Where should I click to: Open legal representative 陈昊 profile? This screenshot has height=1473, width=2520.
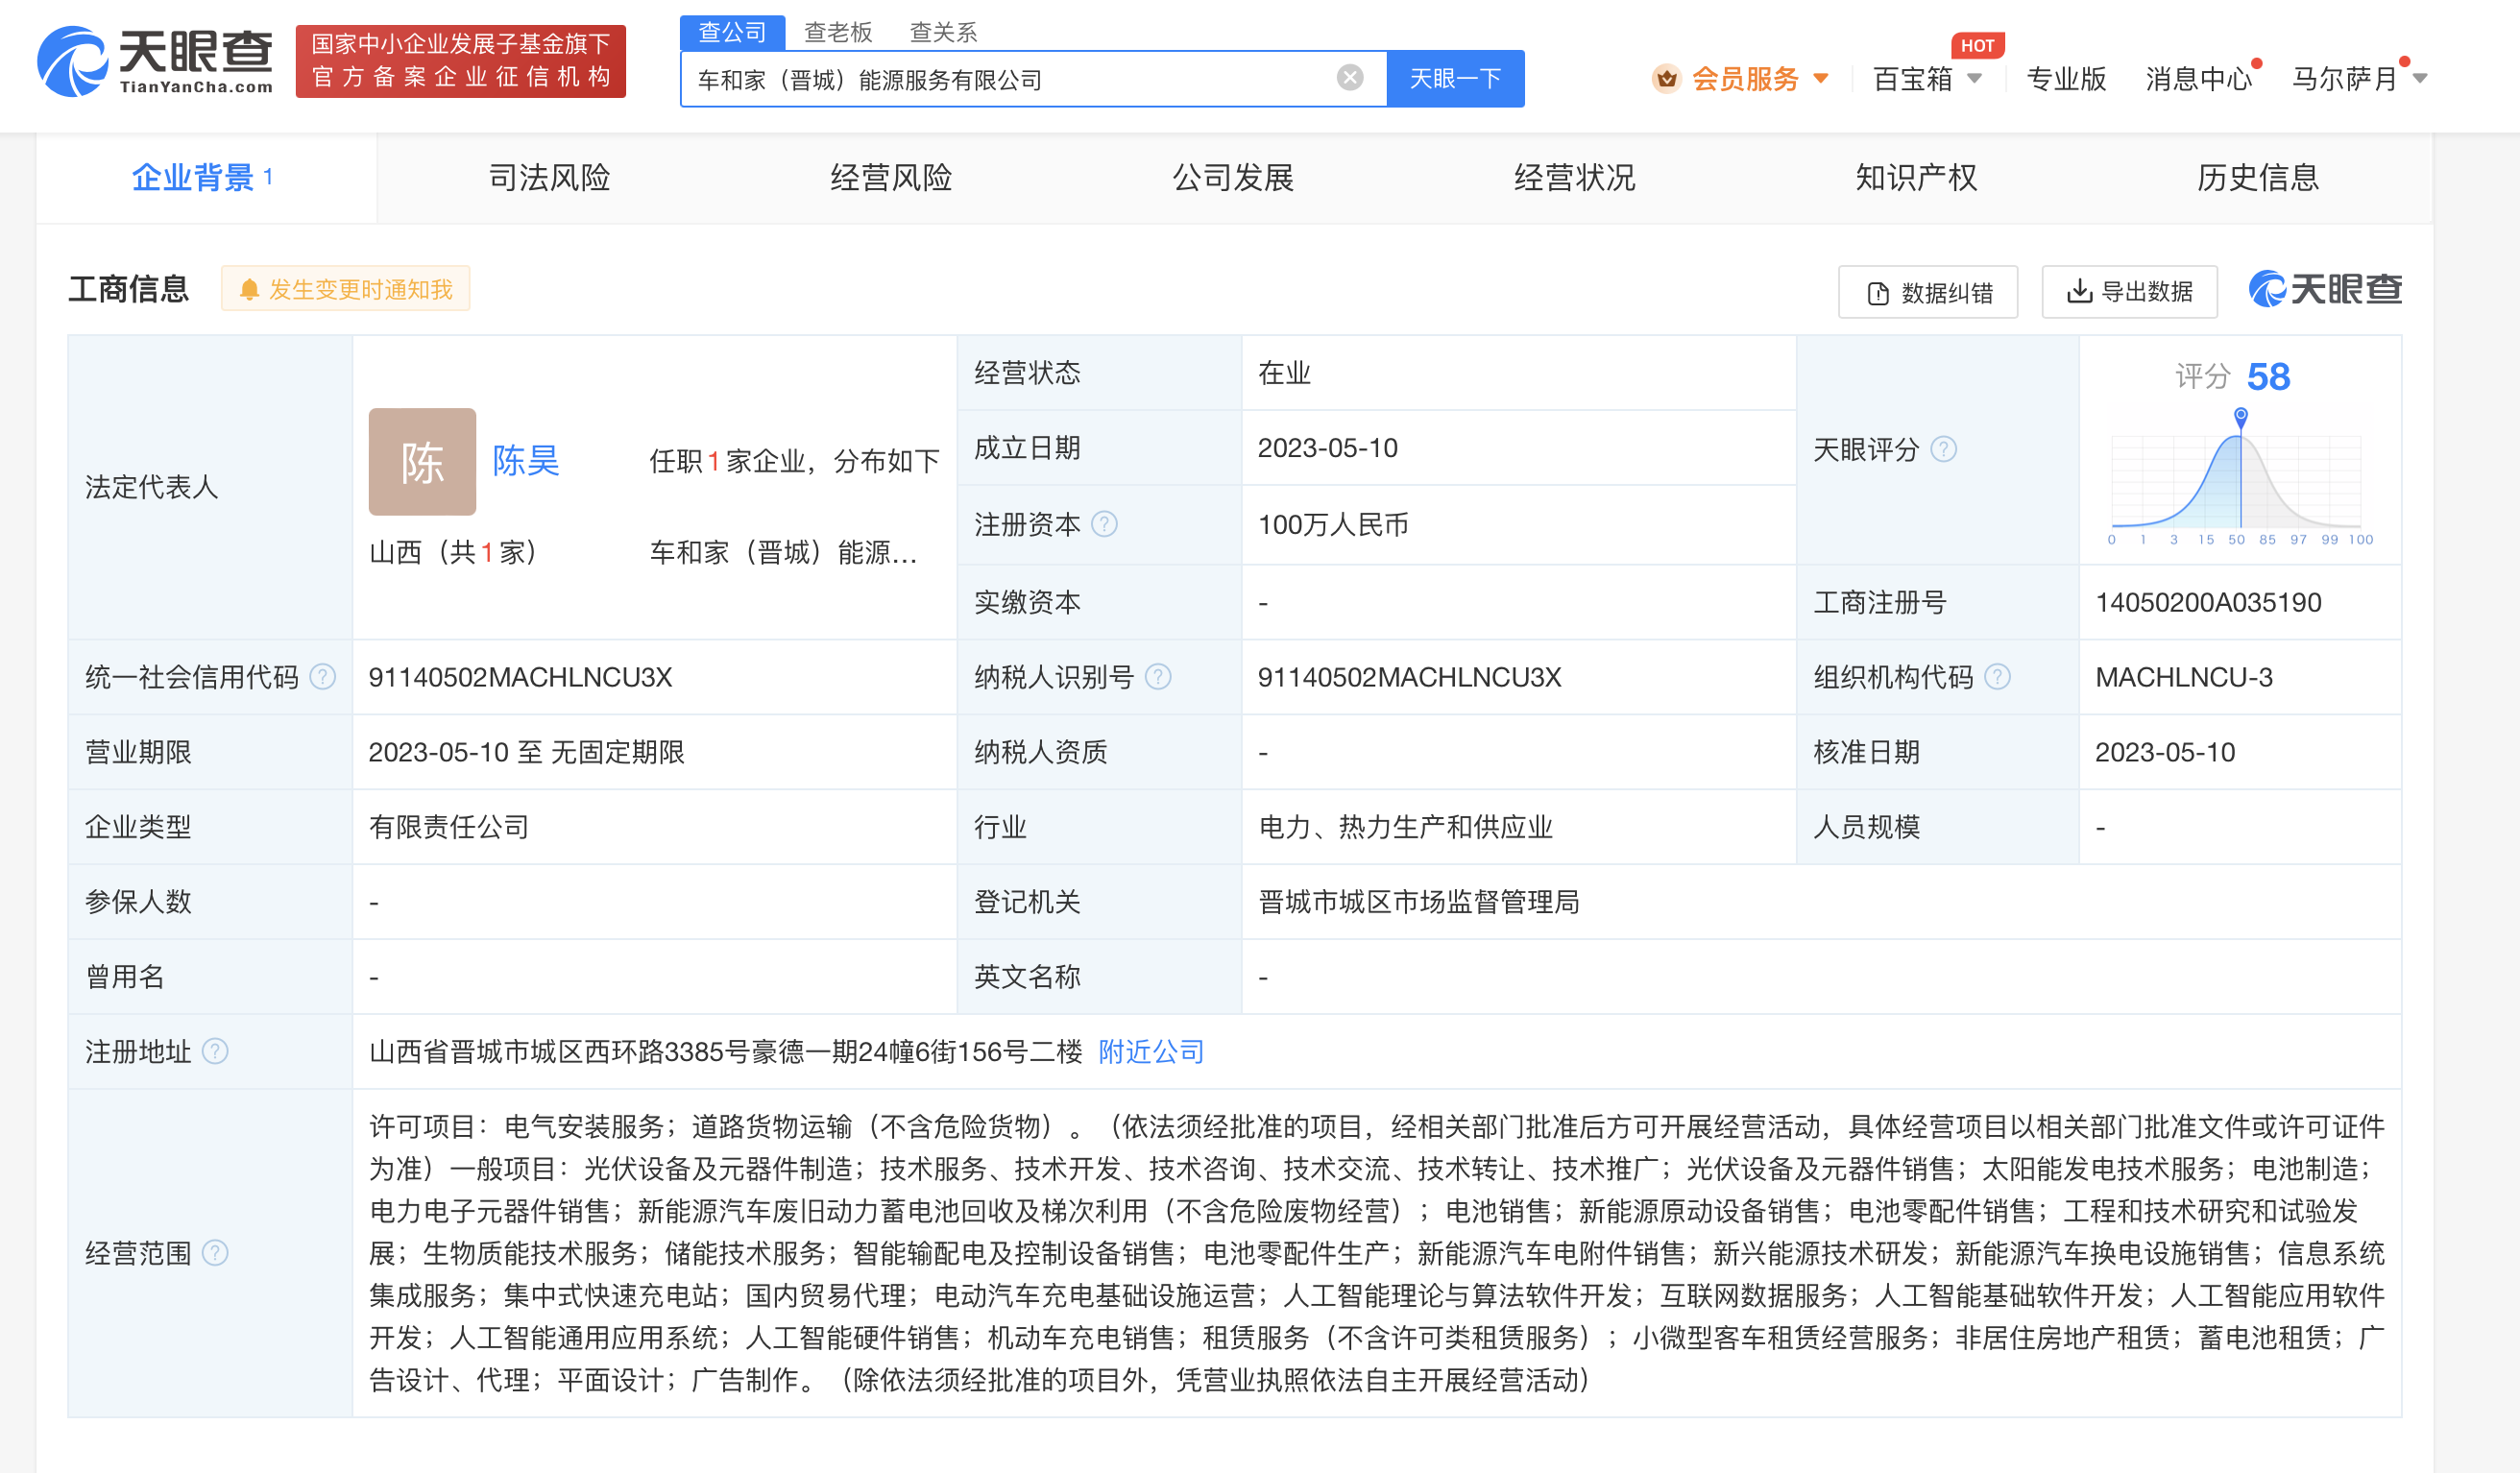point(526,461)
